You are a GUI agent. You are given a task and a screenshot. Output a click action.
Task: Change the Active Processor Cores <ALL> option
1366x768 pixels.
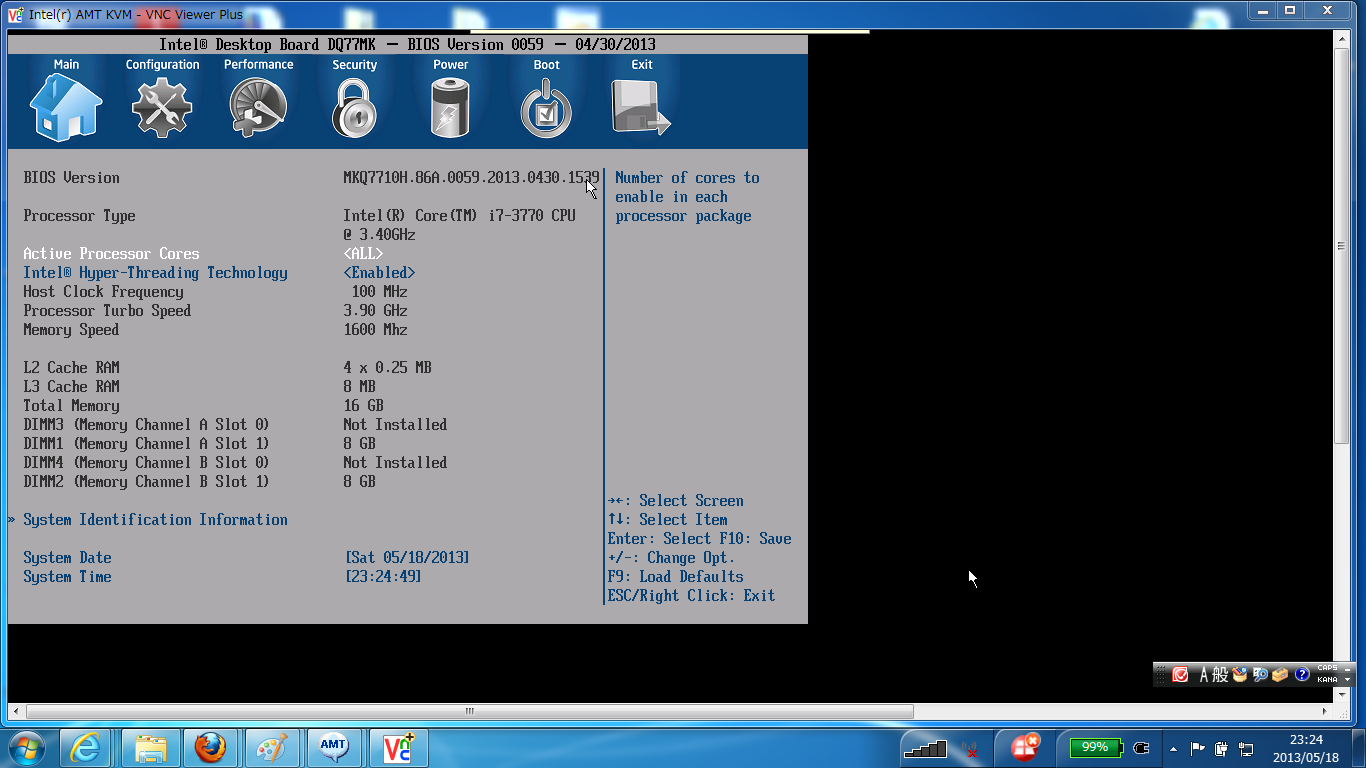(363, 254)
